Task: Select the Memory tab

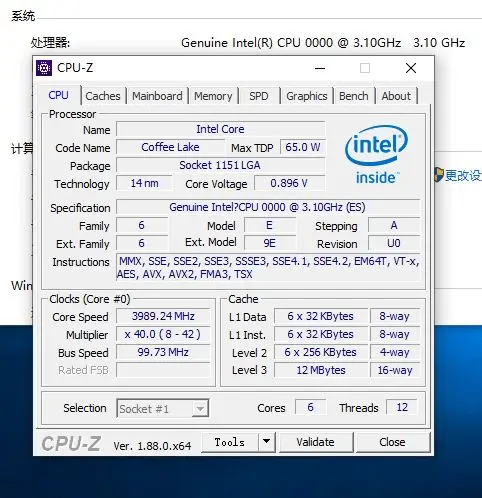Action: (213, 96)
